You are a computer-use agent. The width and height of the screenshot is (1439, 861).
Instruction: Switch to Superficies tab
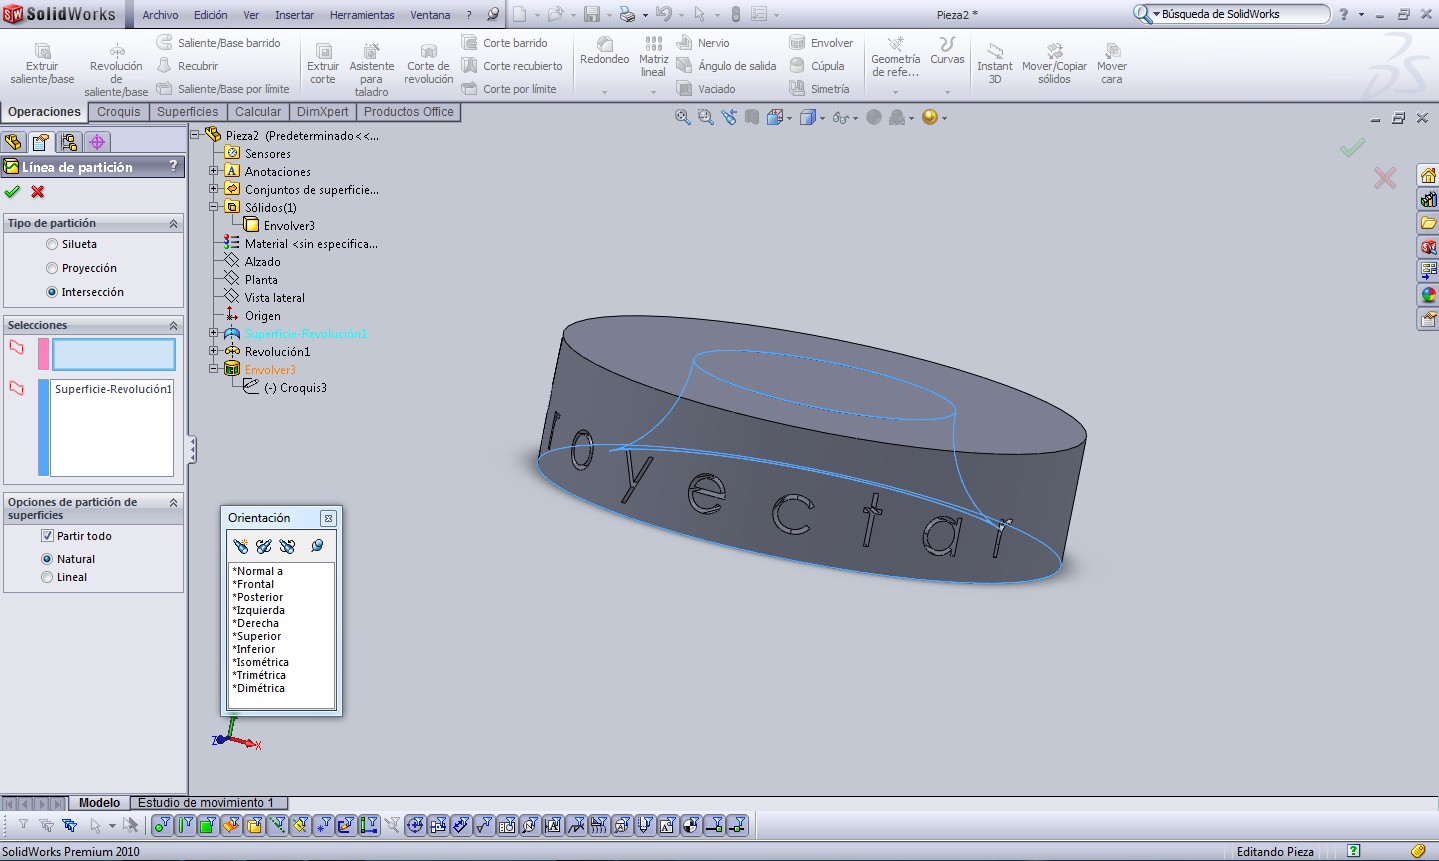[x=187, y=112]
